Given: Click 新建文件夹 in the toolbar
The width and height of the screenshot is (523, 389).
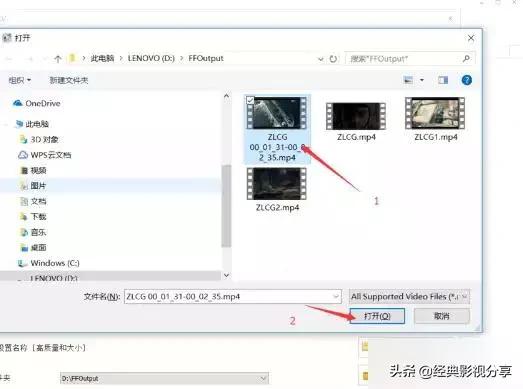Looking at the screenshot, I should tap(69, 80).
